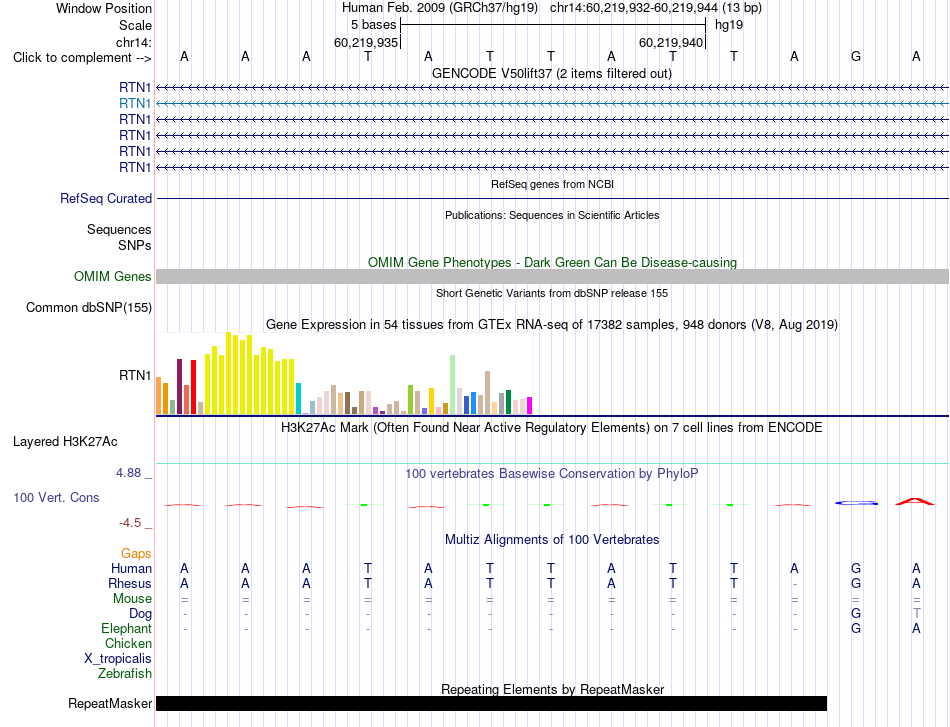Open 'Multiz Alignments of 100 Vertebrates' title
The height and width of the screenshot is (727, 950).
pyautogui.click(x=552, y=540)
